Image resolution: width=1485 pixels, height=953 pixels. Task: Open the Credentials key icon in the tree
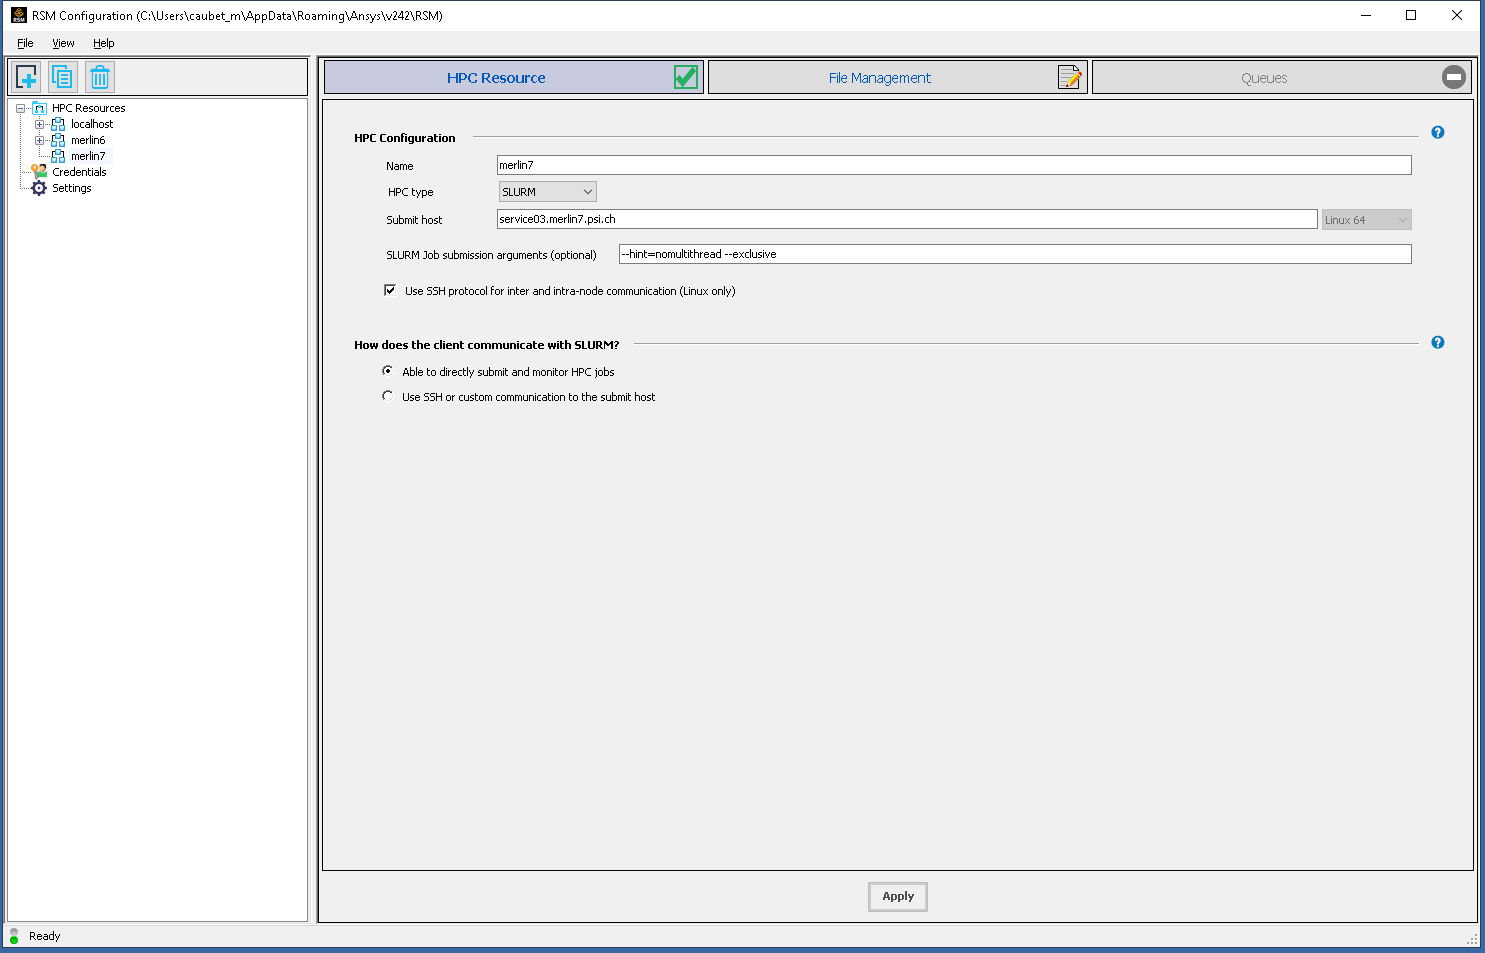tap(39, 171)
